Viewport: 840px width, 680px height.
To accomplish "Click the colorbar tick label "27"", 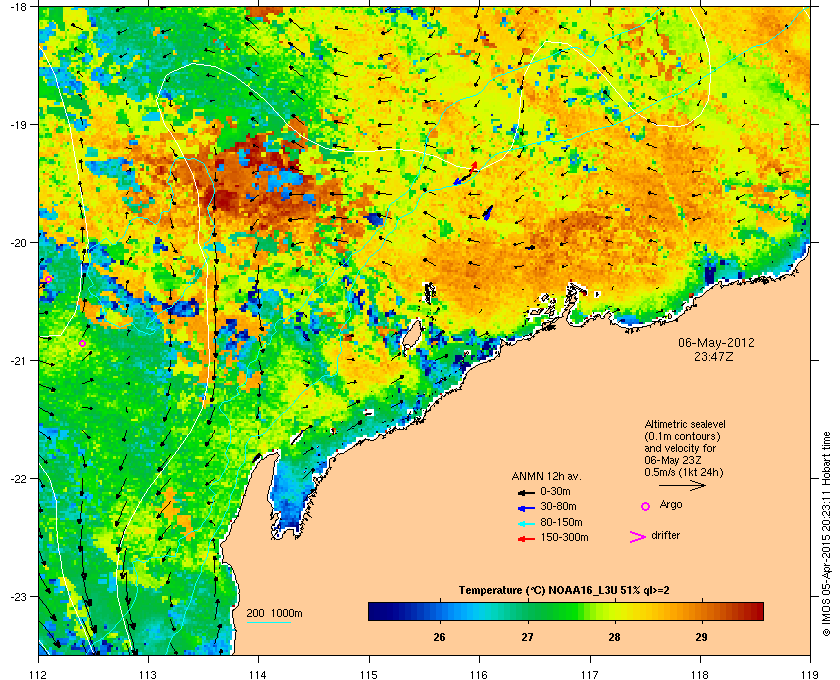I will [x=528, y=637].
